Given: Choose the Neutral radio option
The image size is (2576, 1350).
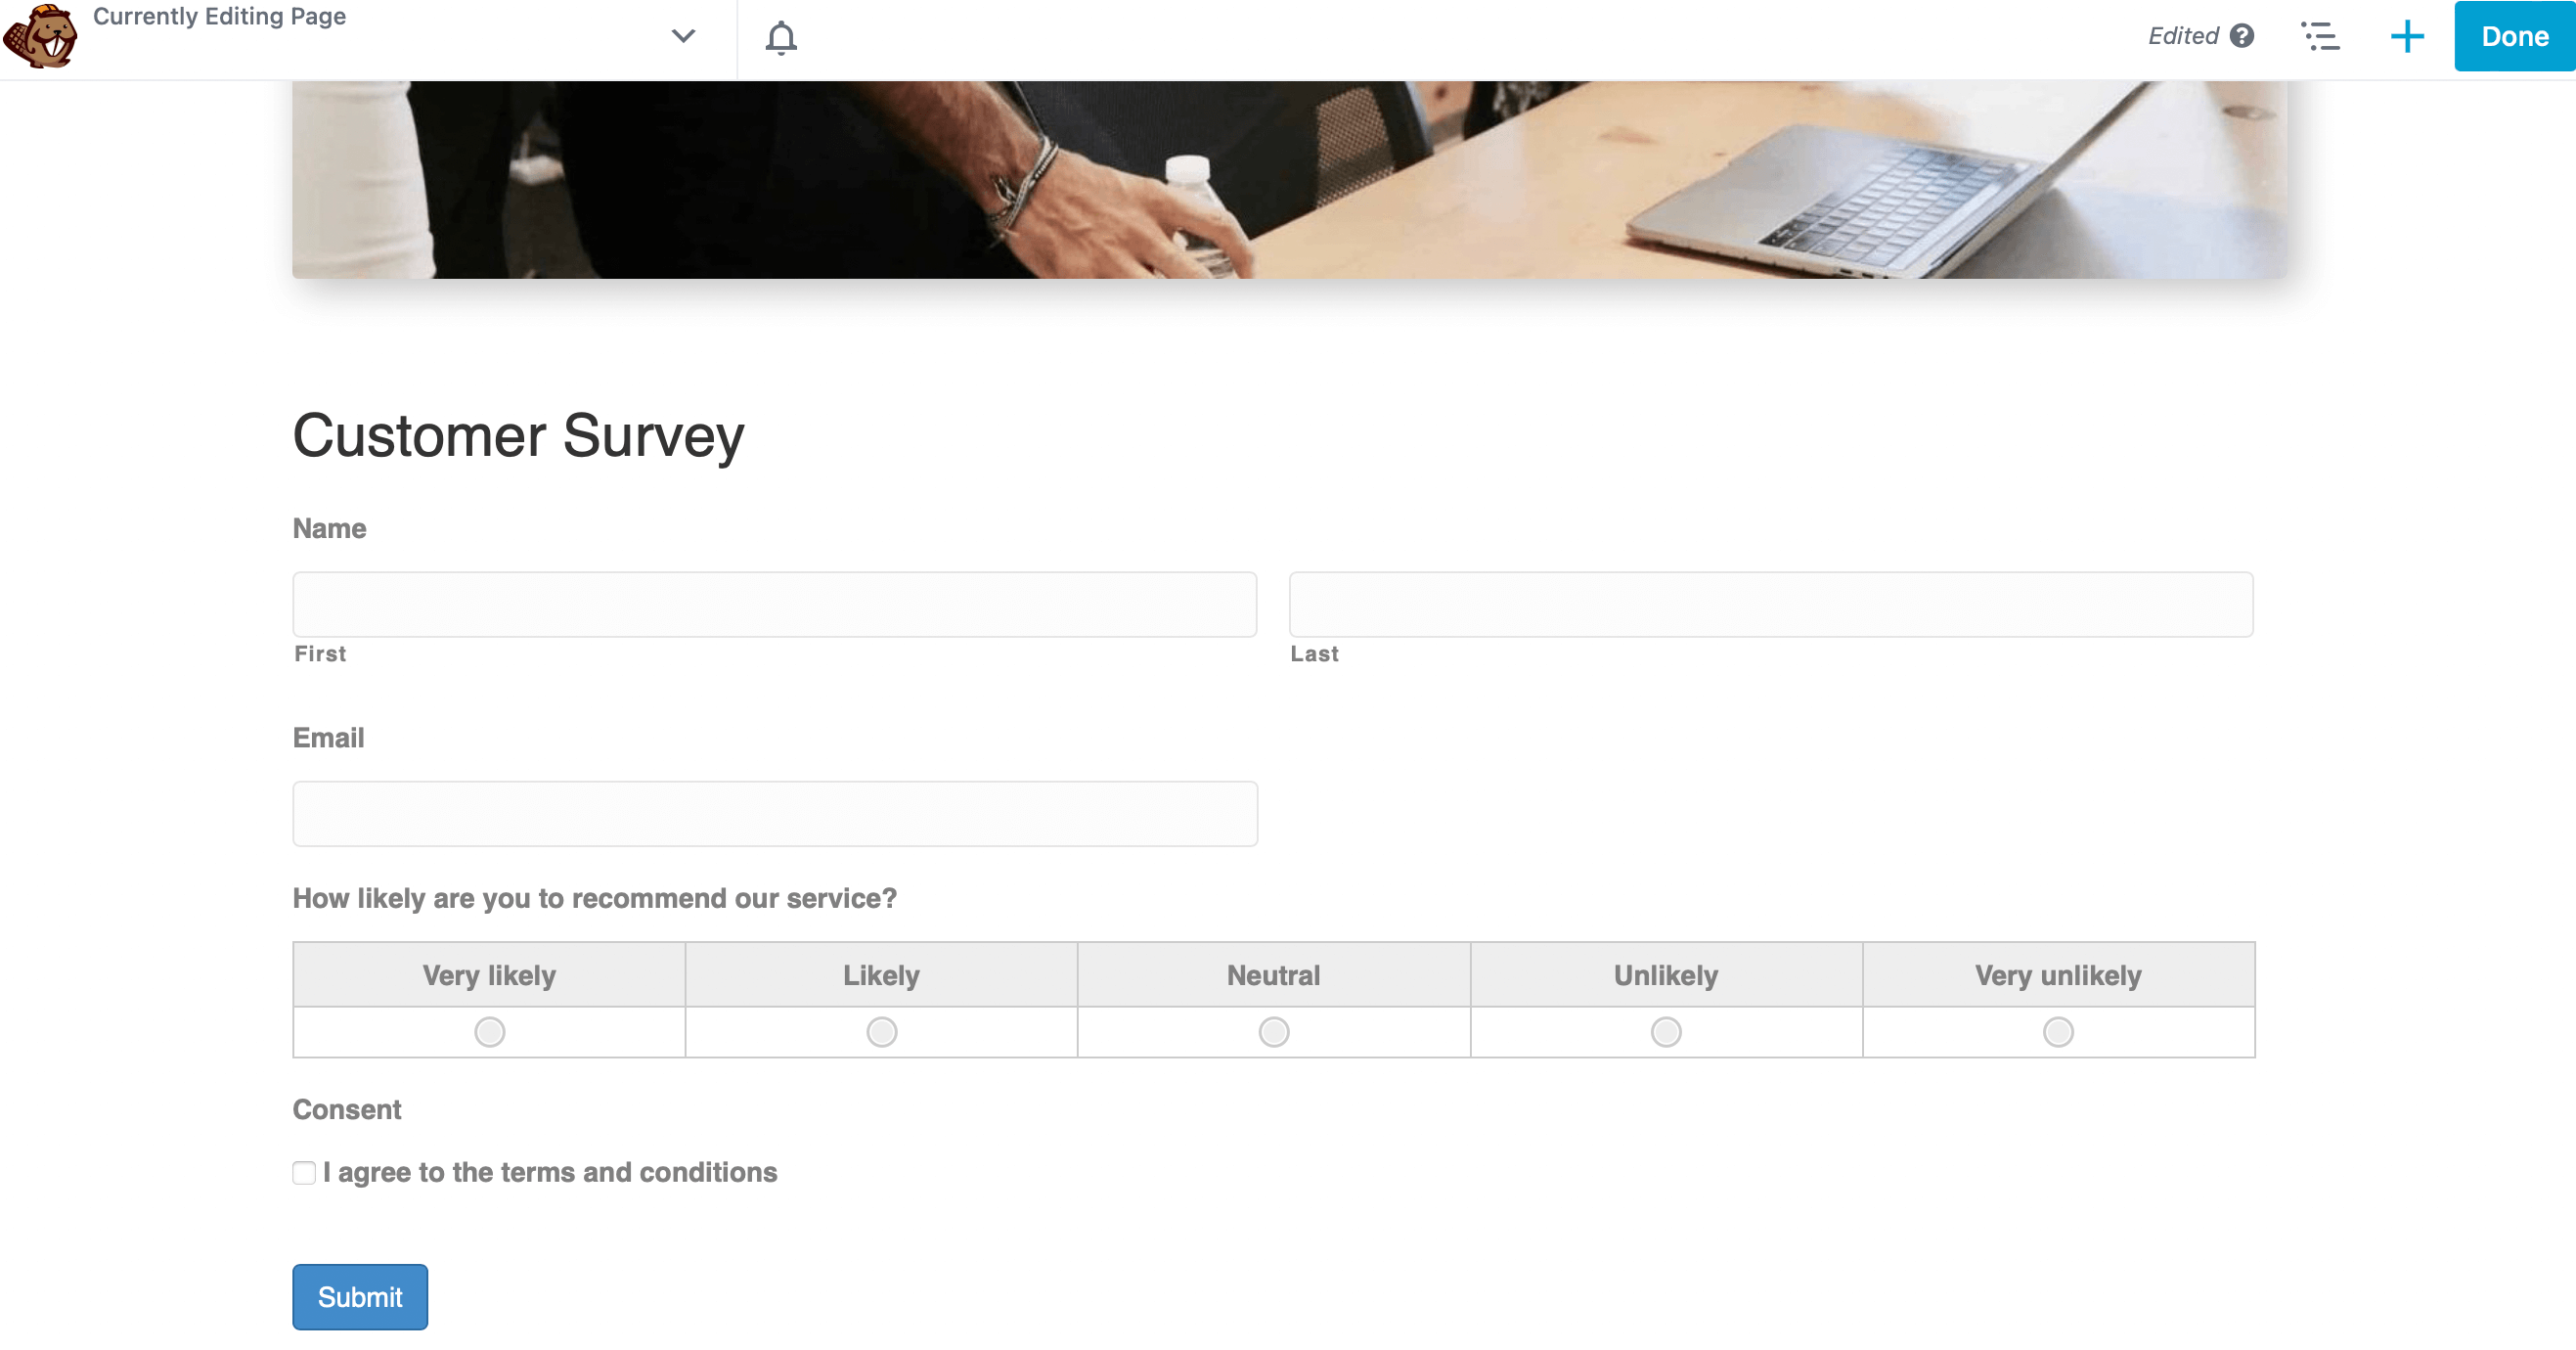Looking at the screenshot, I should pyautogui.click(x=1273, y=1031).
